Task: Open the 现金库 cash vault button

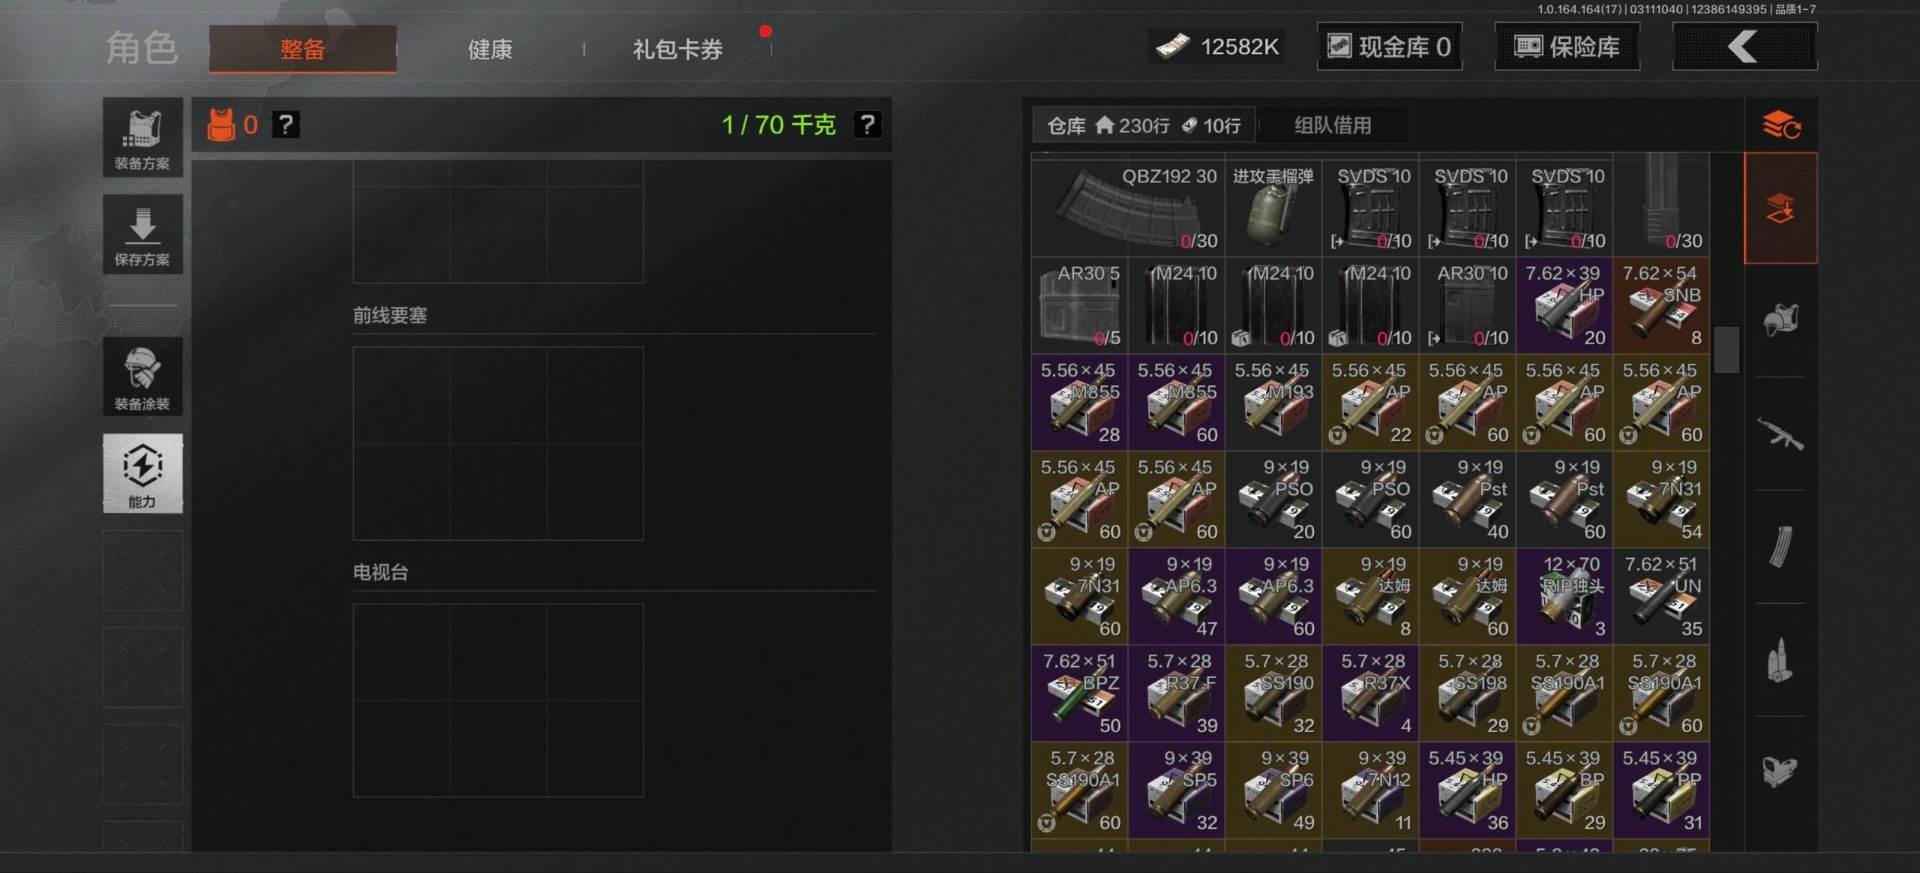Action: [x=1389, y=46]
